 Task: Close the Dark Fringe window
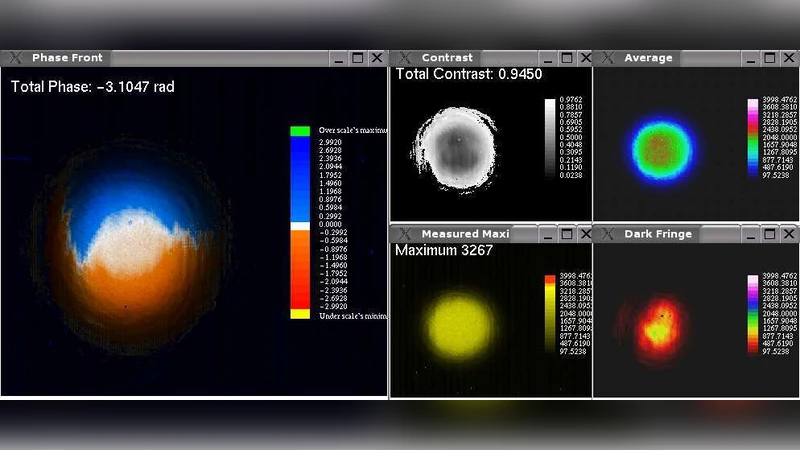[788, 234]
